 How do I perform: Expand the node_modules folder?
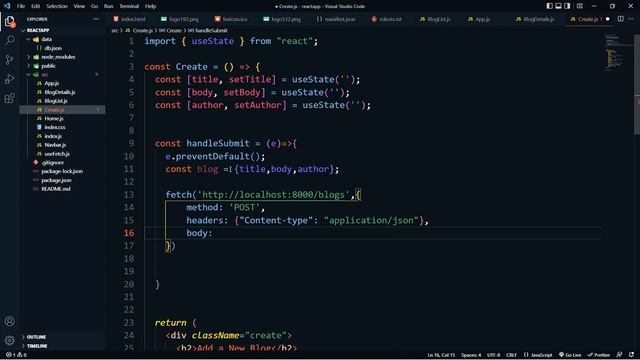(58, 57)
